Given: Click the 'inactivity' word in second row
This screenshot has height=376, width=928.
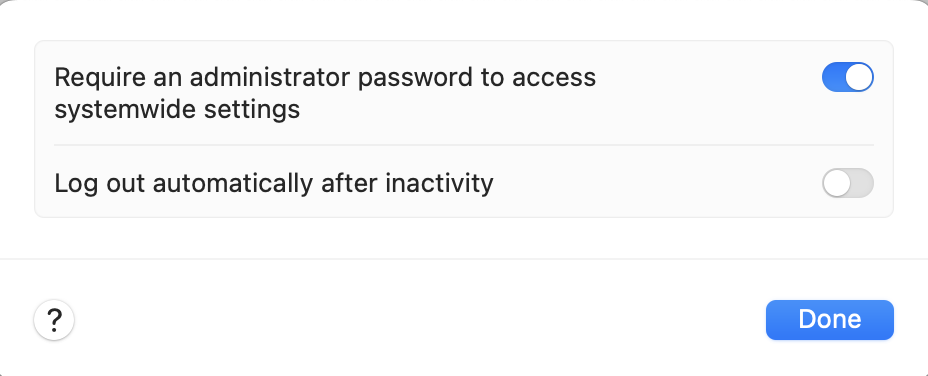Looking at the screenshot, I should coord(439,184).
